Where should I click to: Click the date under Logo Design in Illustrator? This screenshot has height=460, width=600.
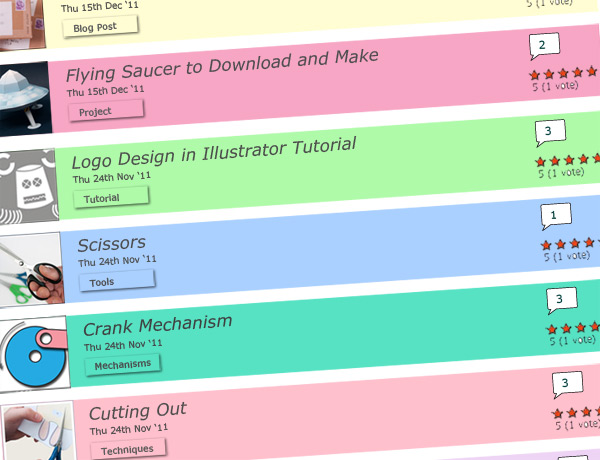(x=111, y=178)
